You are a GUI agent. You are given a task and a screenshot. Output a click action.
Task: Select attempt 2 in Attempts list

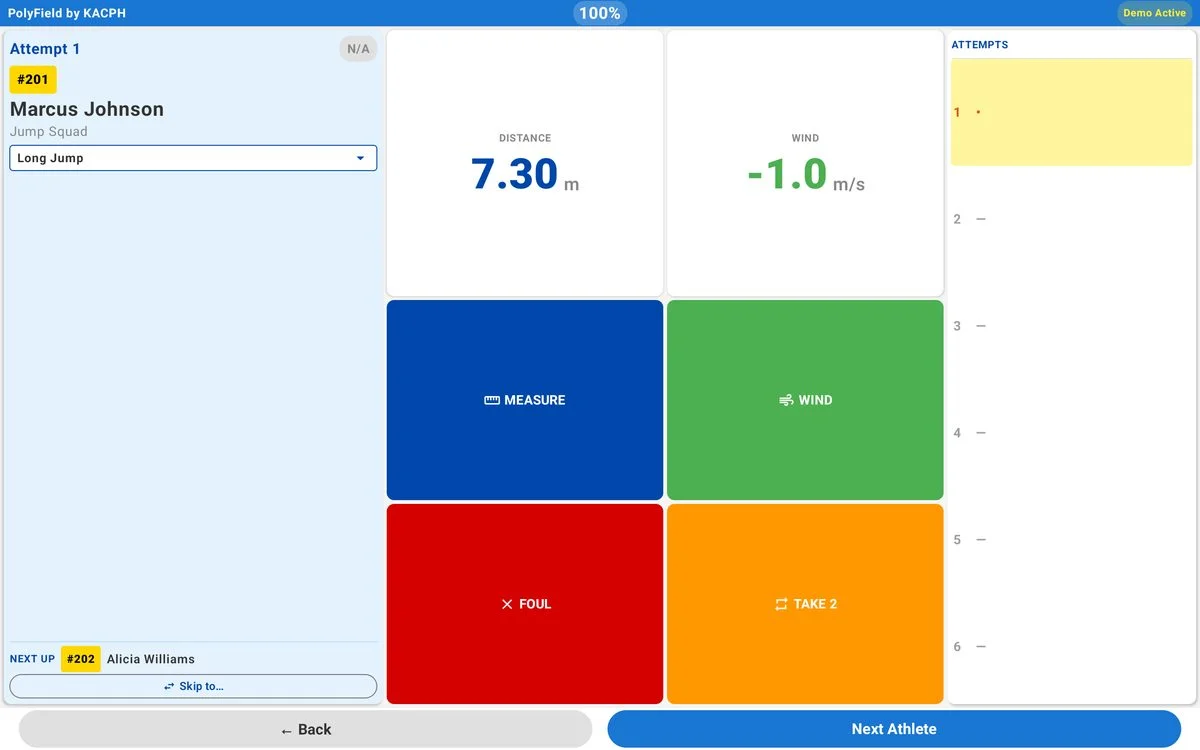tap(1071, 219)
